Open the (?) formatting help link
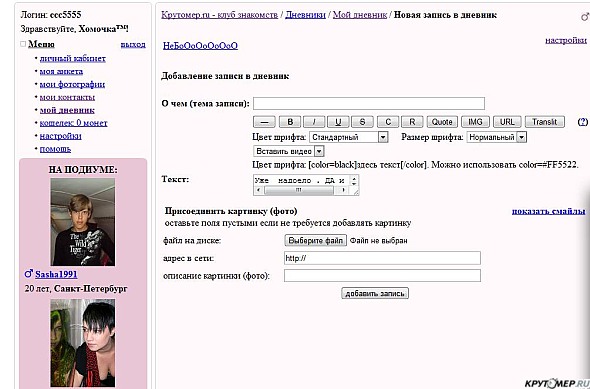Viewport: 590px width, 389px height. pos(582,122)
